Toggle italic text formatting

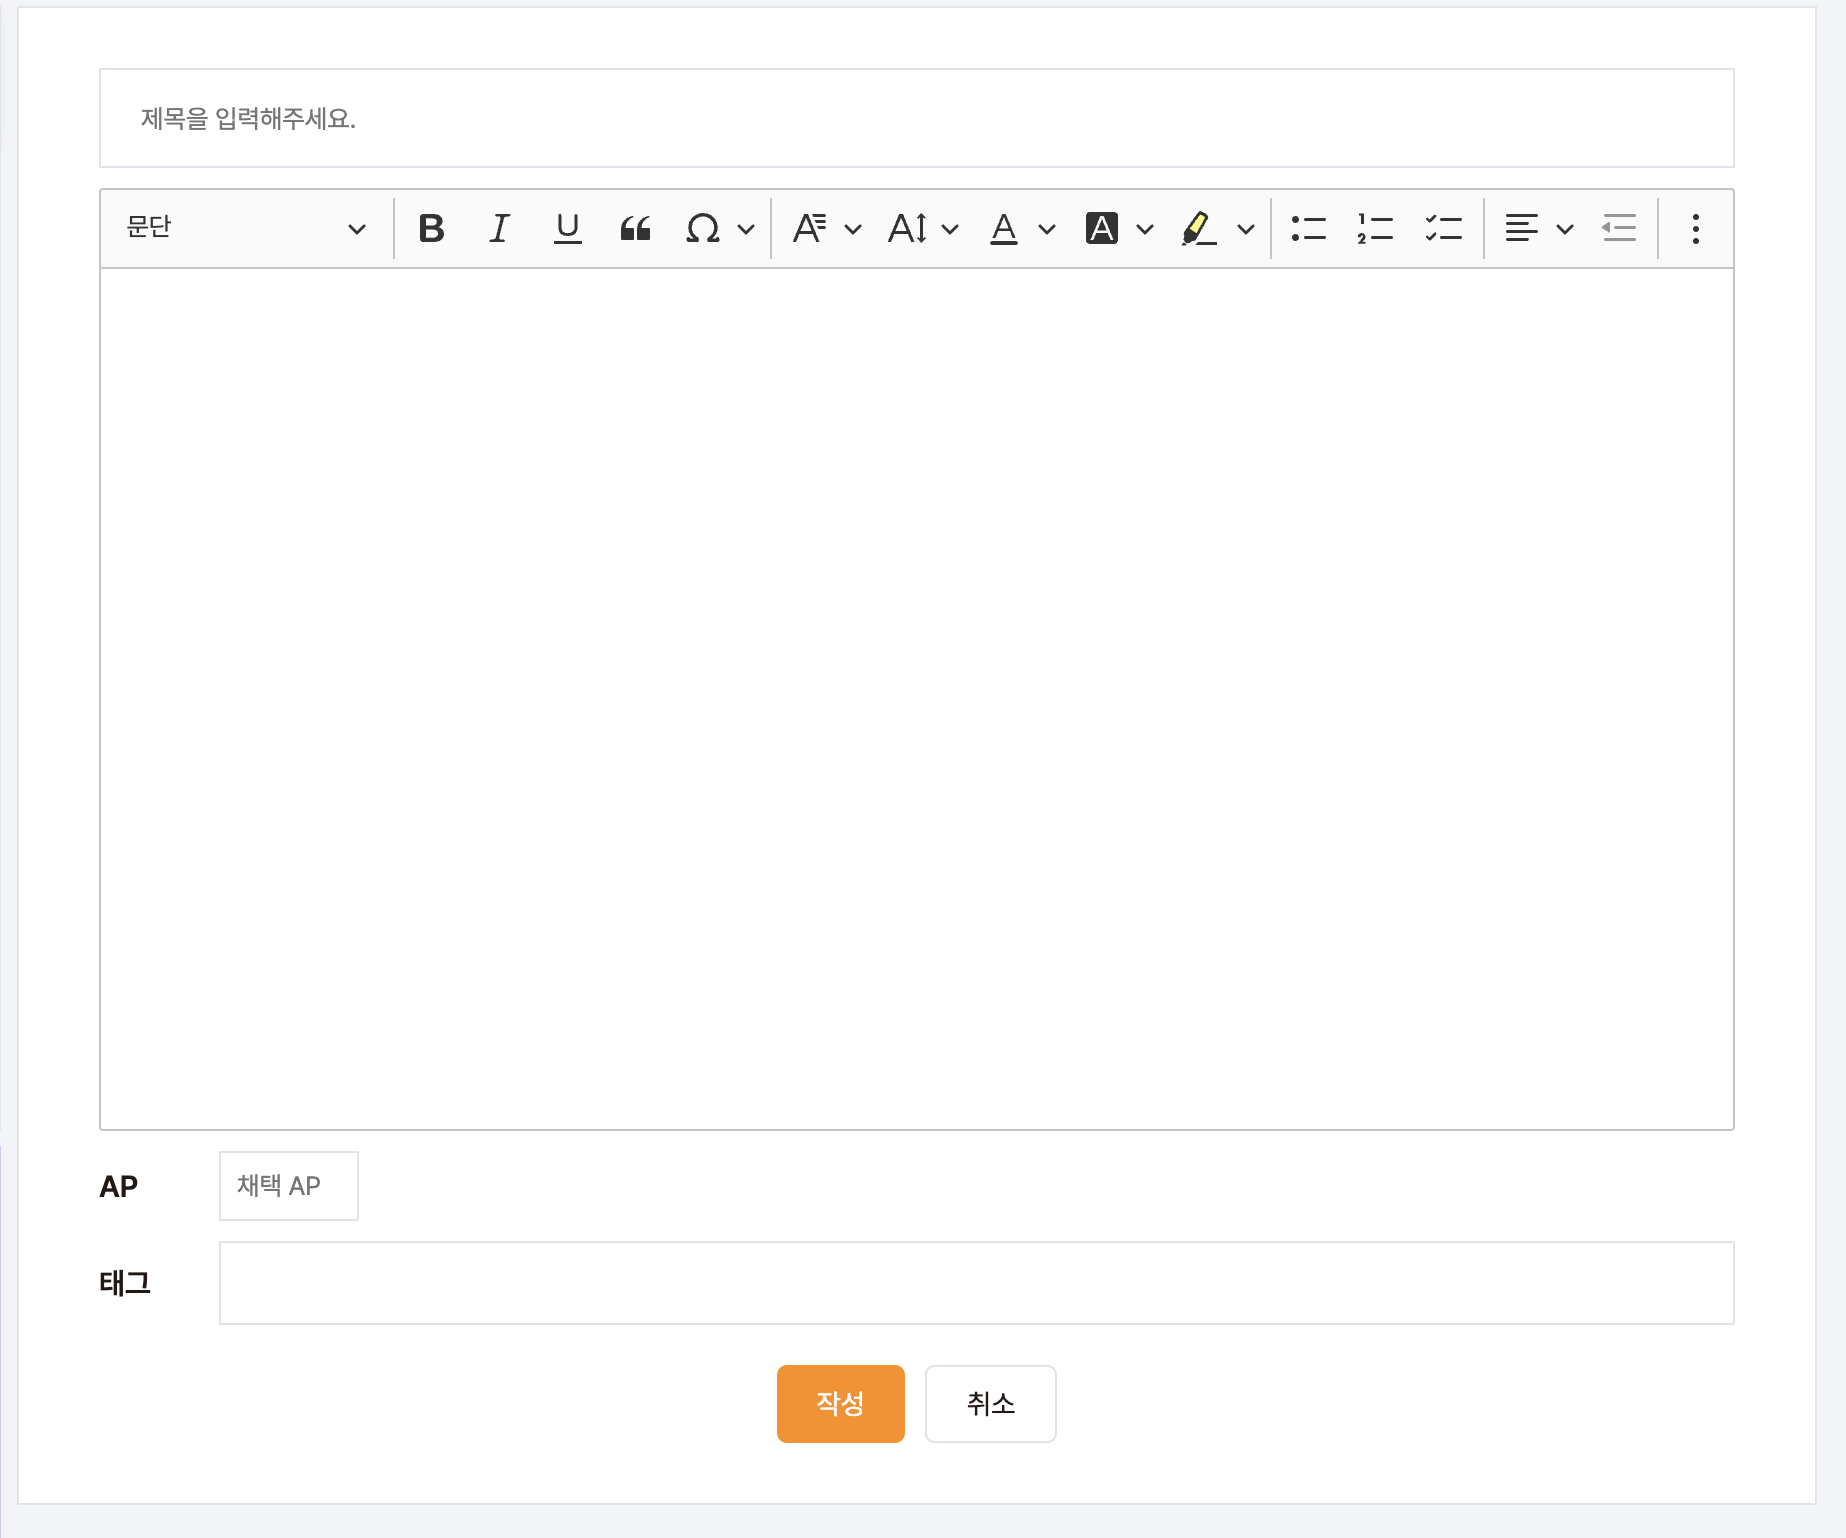coord(499,229)
